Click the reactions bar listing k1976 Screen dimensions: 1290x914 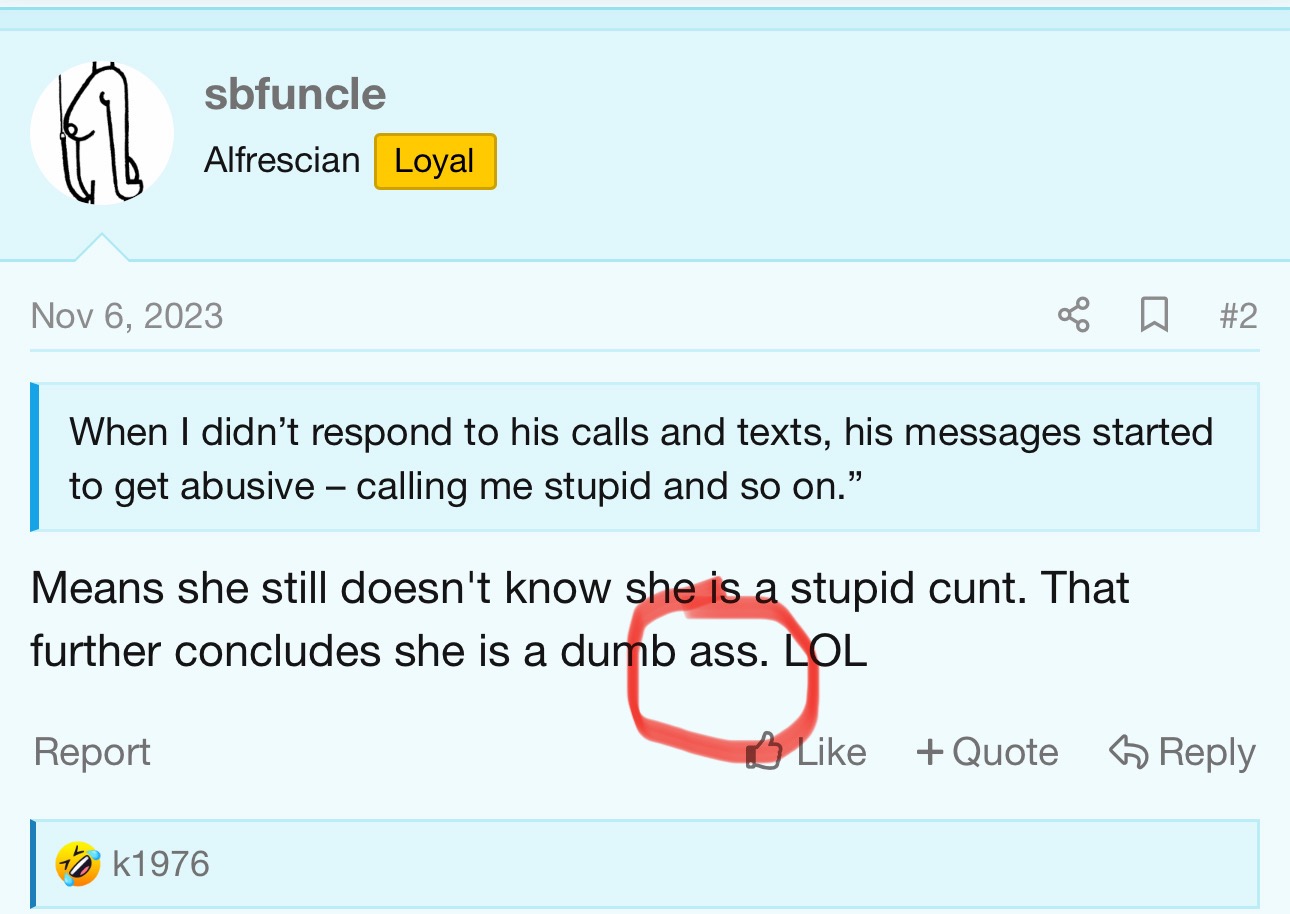point(645,864)
